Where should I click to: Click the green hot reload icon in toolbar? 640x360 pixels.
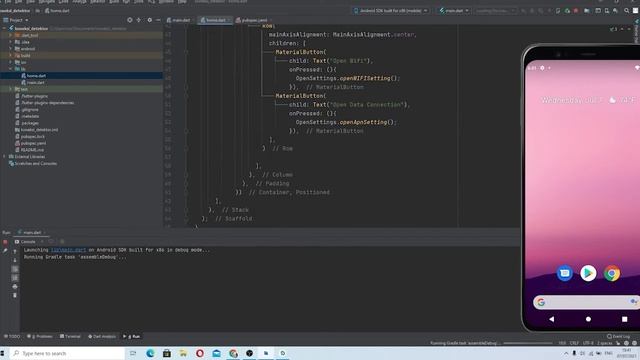[567, 11]
